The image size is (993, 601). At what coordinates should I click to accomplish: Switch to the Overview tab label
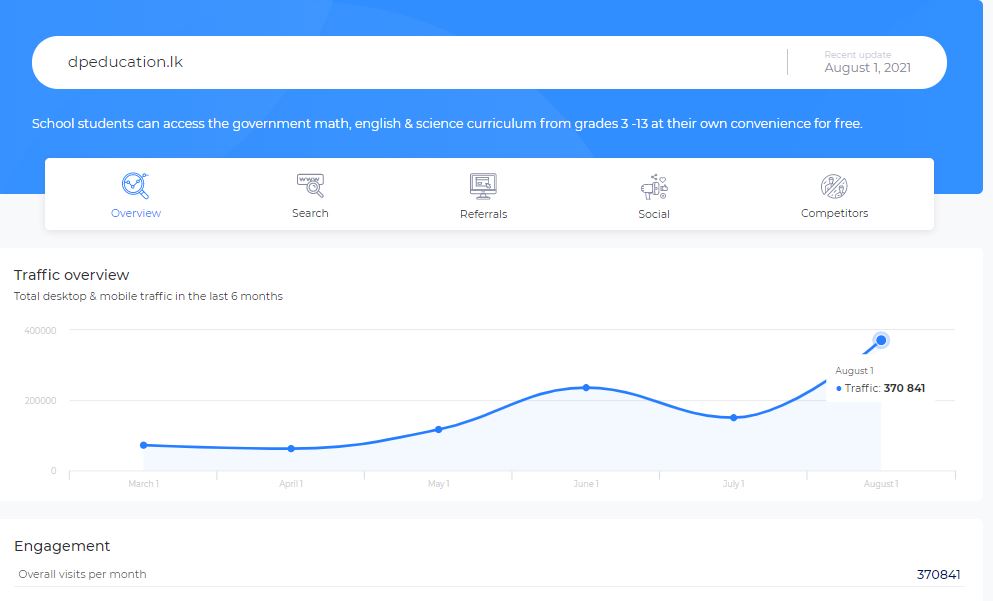(136, 213)
